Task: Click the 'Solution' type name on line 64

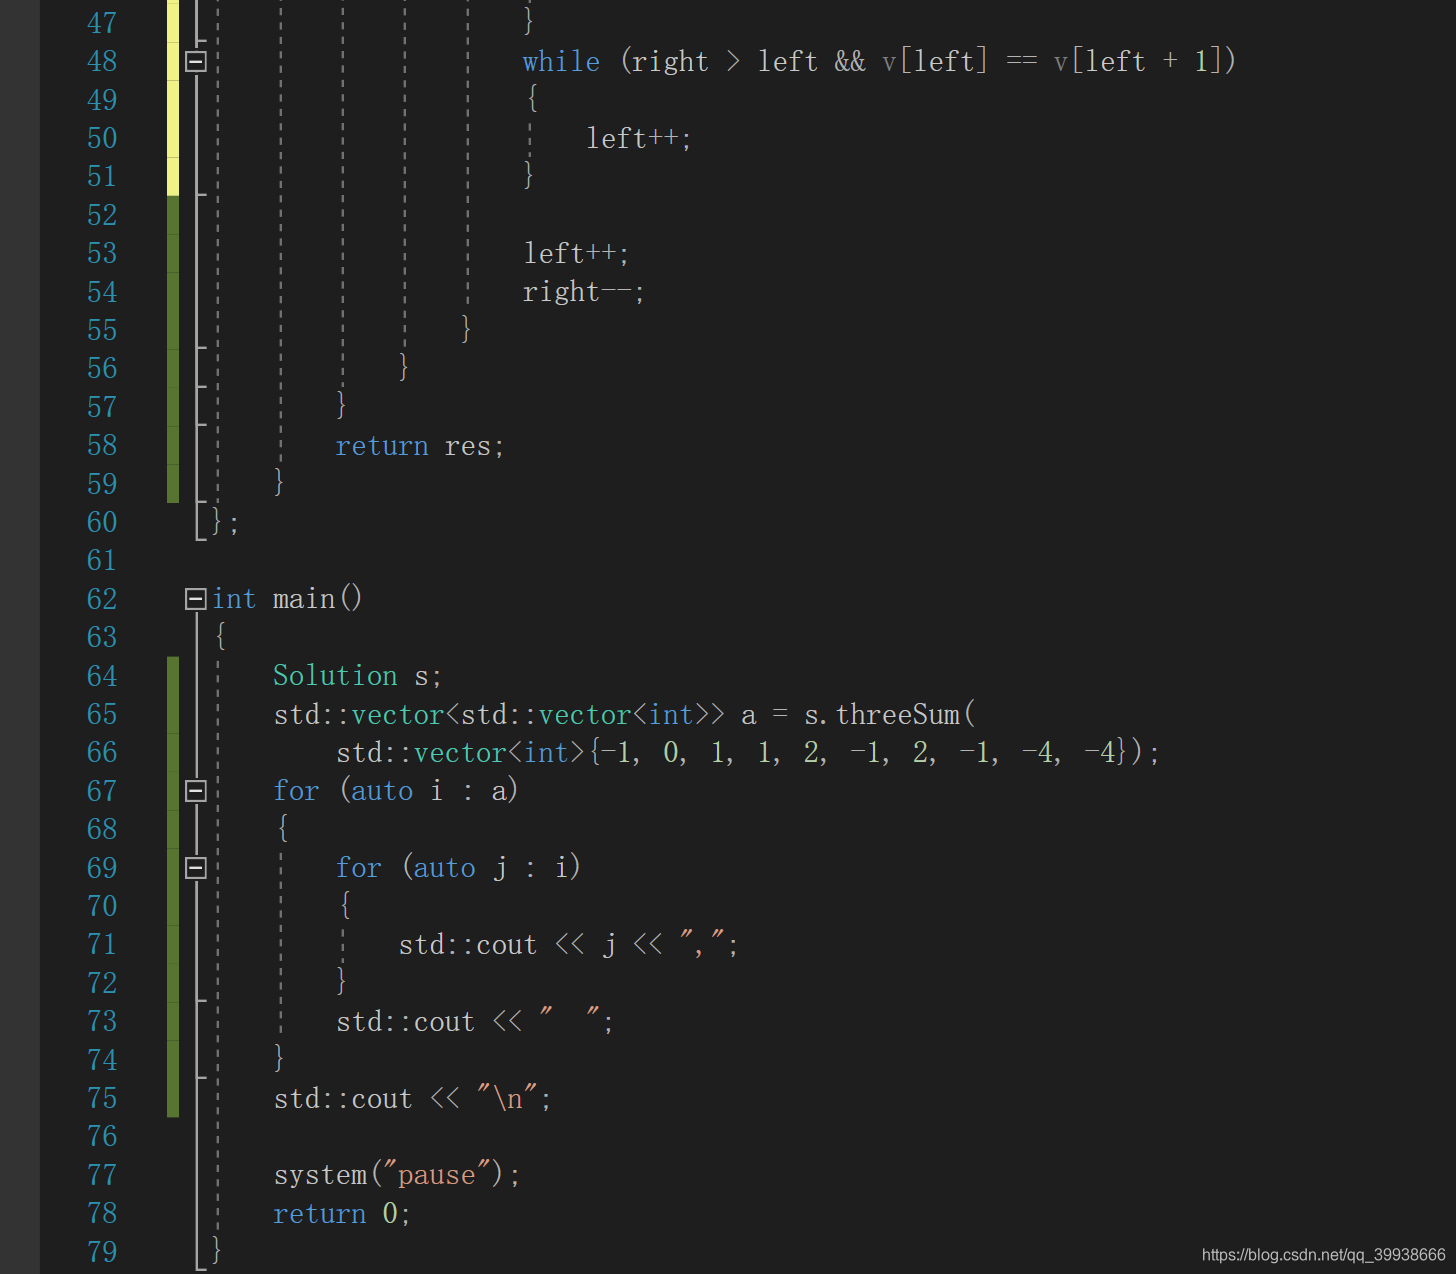Action: (335, 676)
